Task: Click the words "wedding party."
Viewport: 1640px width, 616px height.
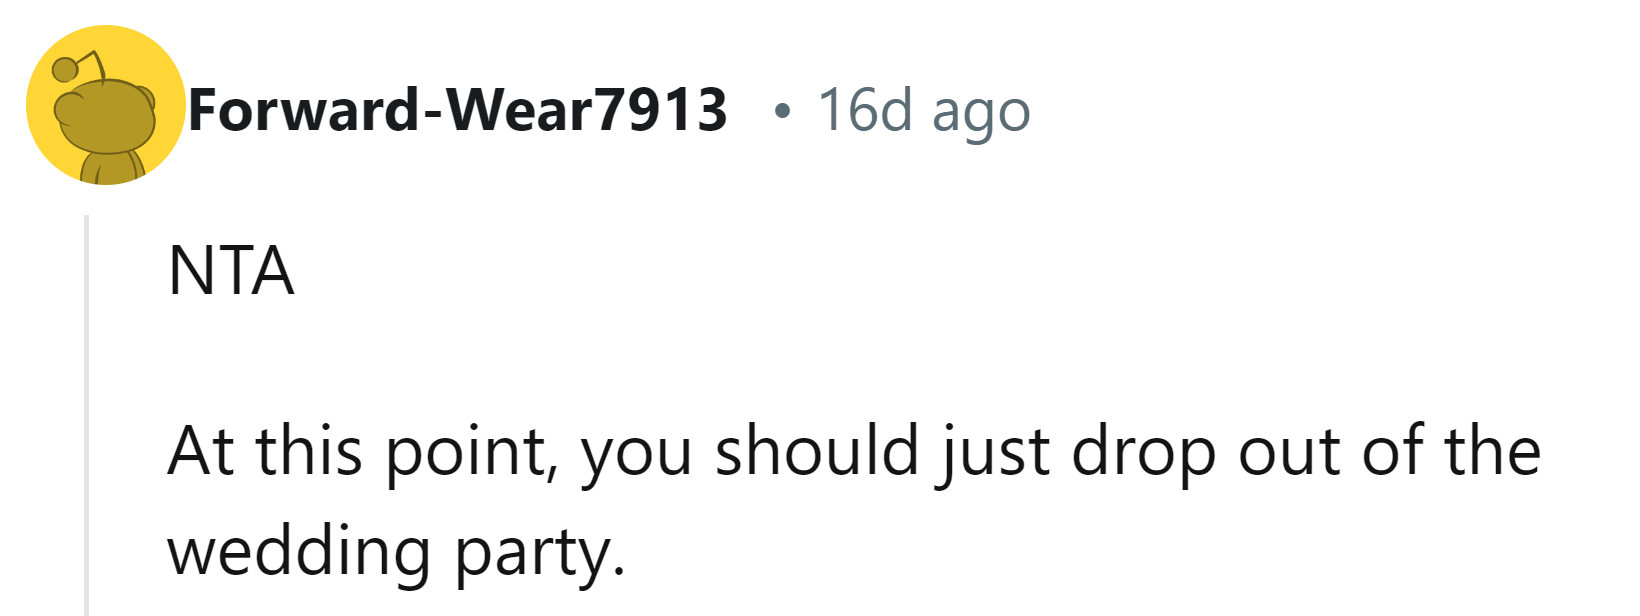Action: pos(396,551)
